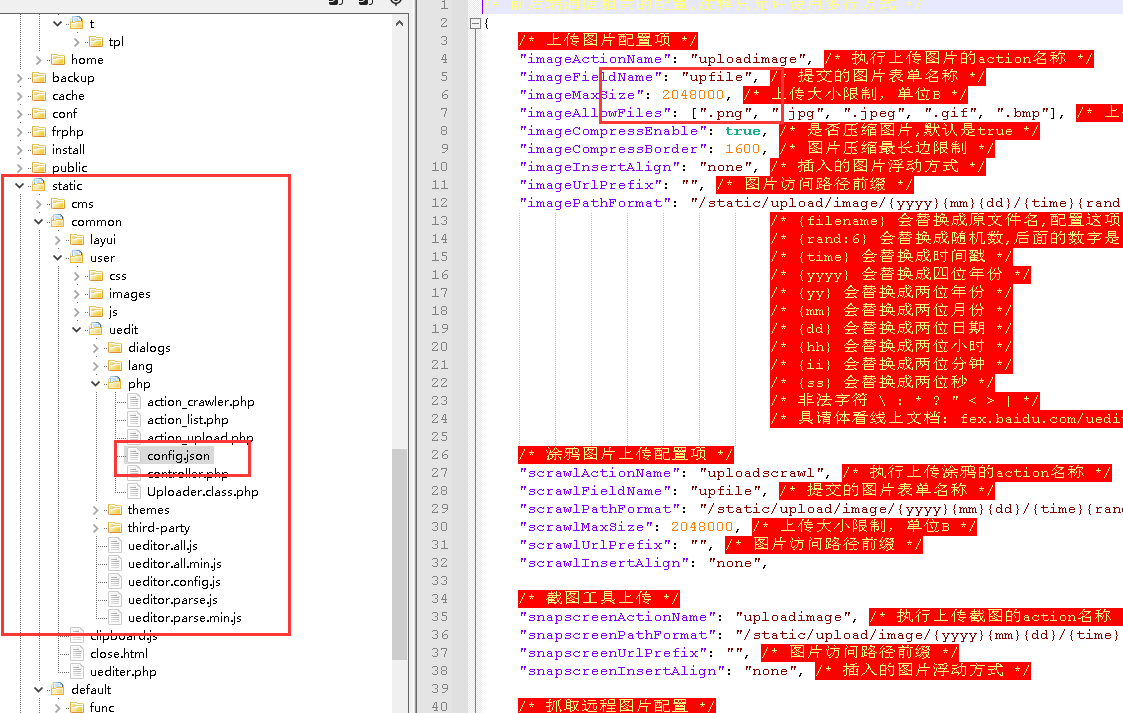Select the func folder label
The image size is (1123, 713).
tap(102, 707)
